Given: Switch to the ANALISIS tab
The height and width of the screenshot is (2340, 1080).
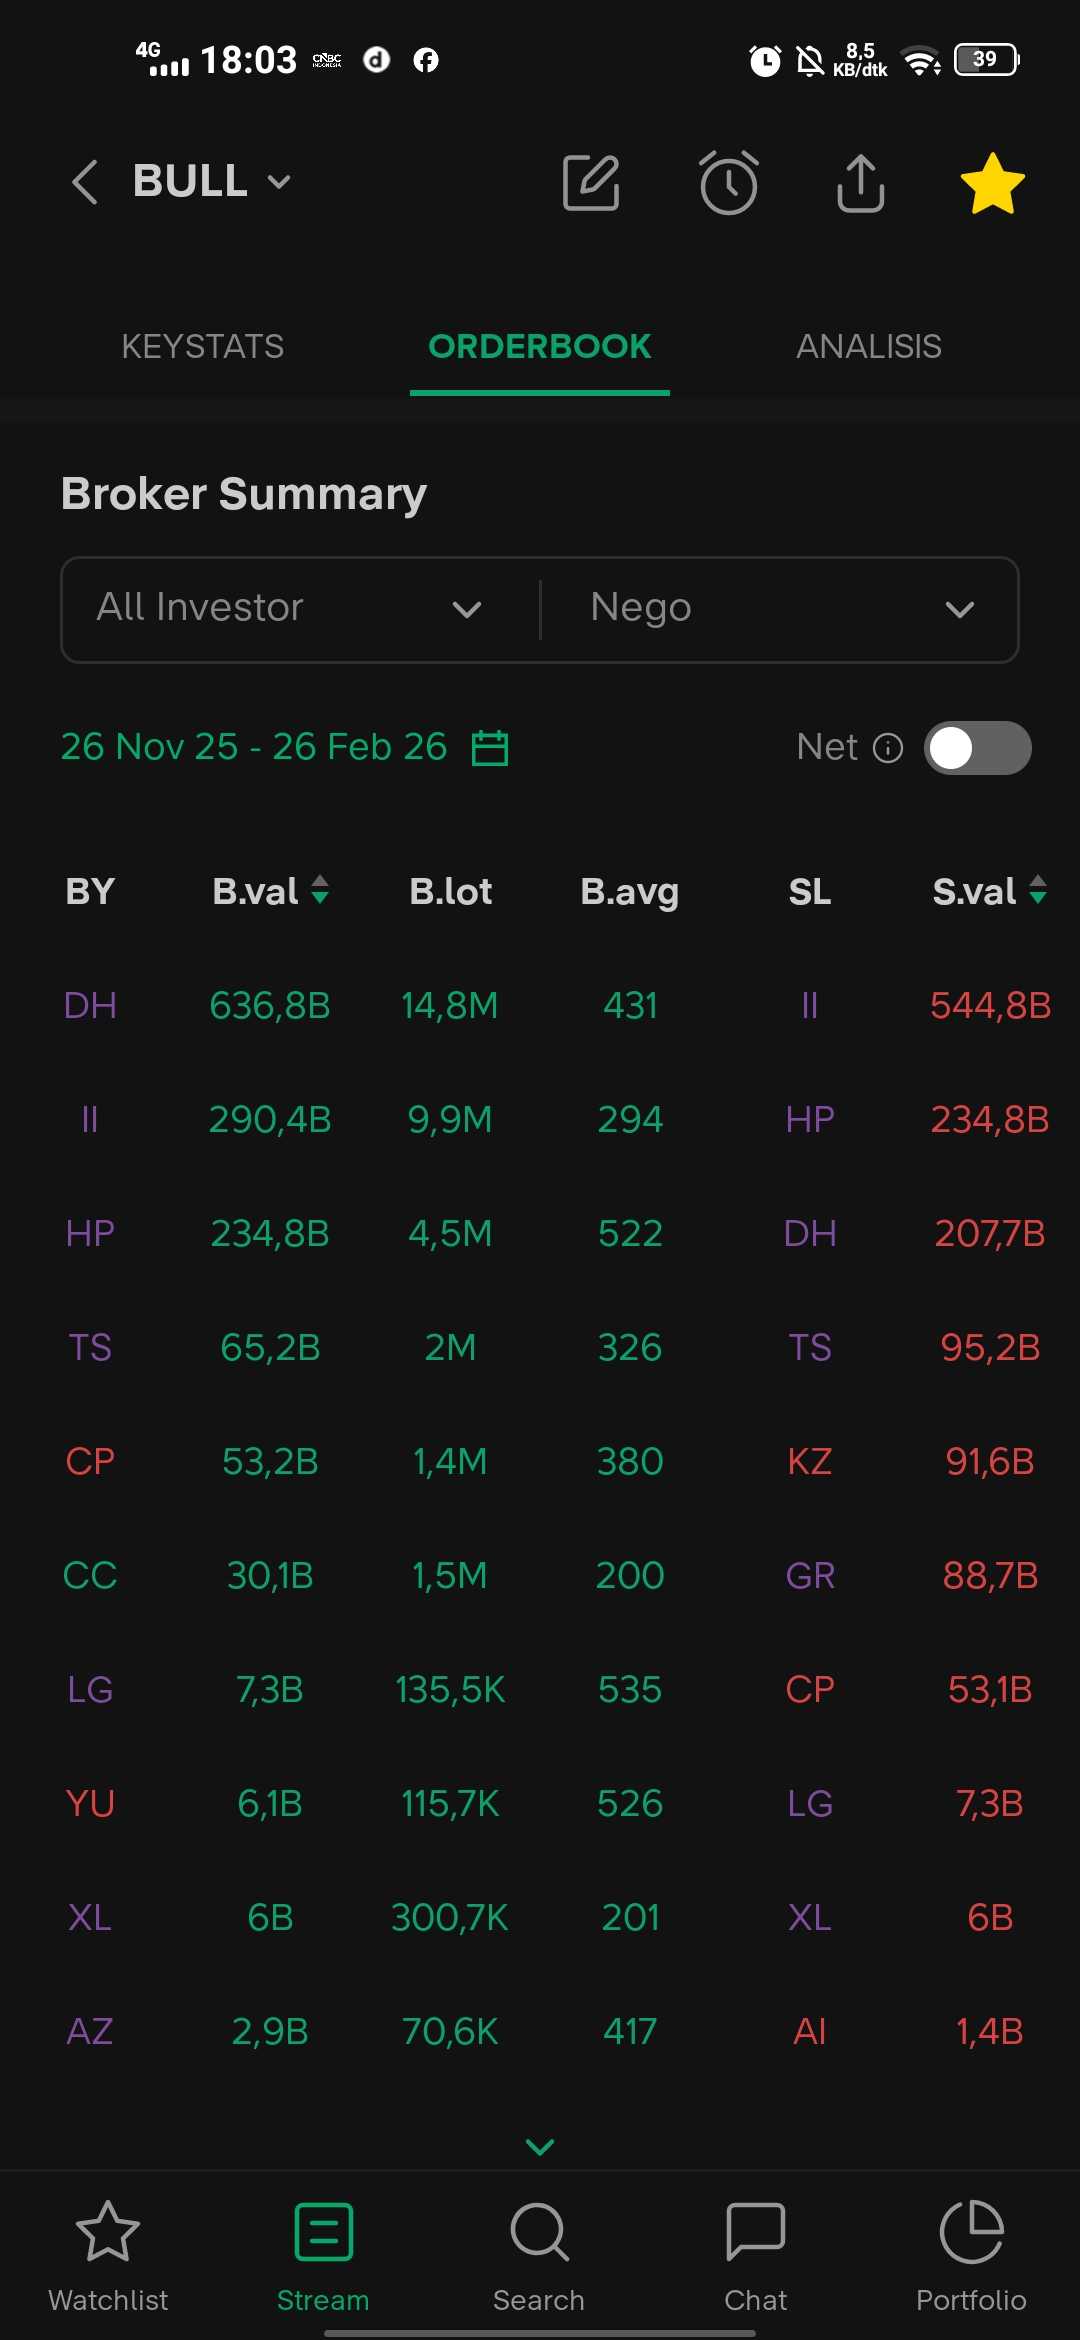Looking at the screenshot, I should 868,347.
